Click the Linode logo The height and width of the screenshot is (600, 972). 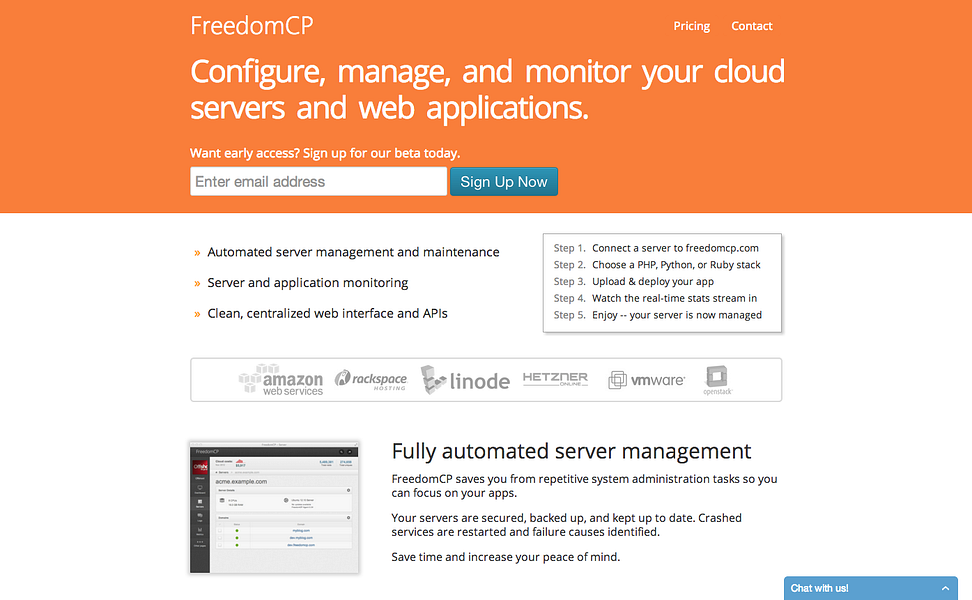pos(465,380)
